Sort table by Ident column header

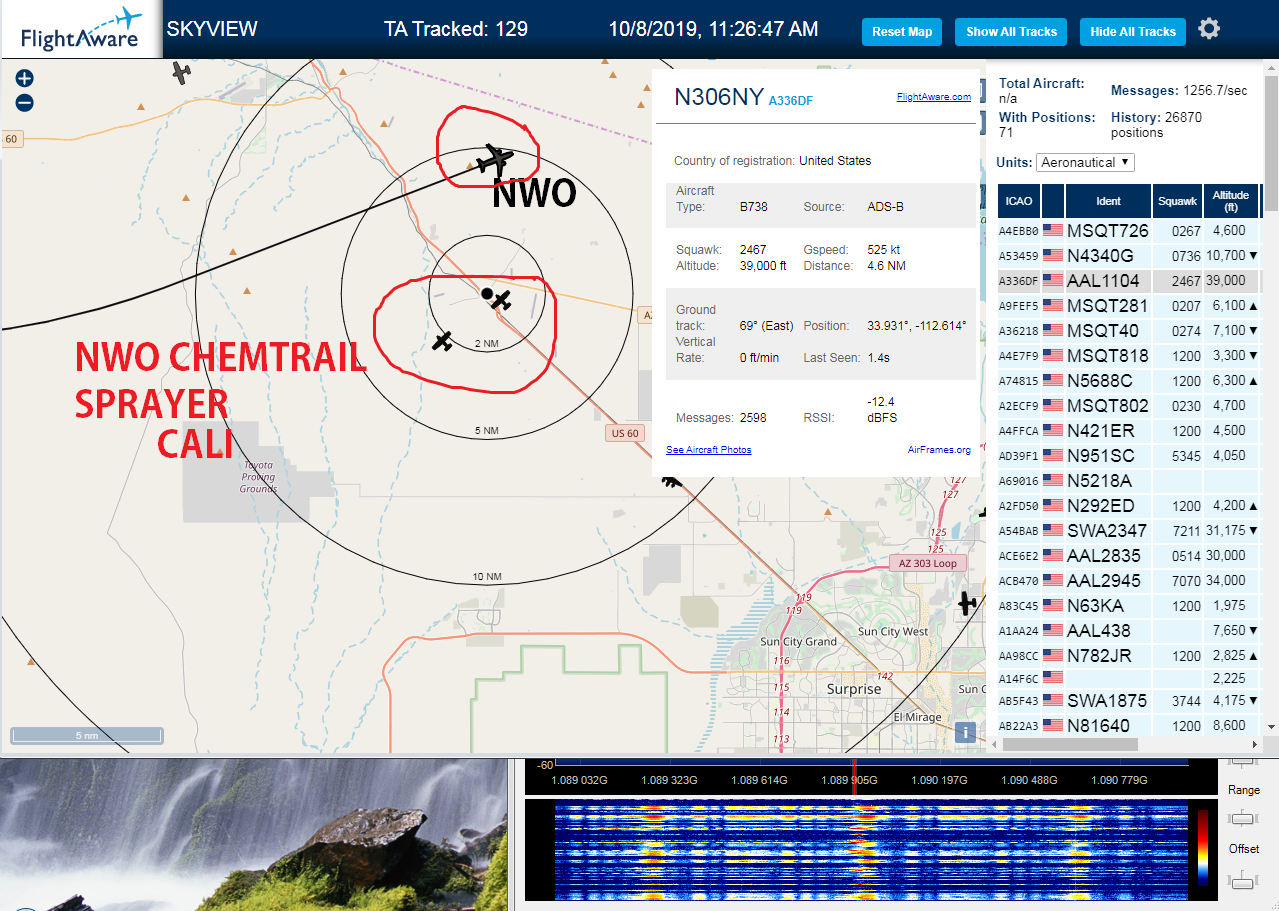pos(1108,201)
